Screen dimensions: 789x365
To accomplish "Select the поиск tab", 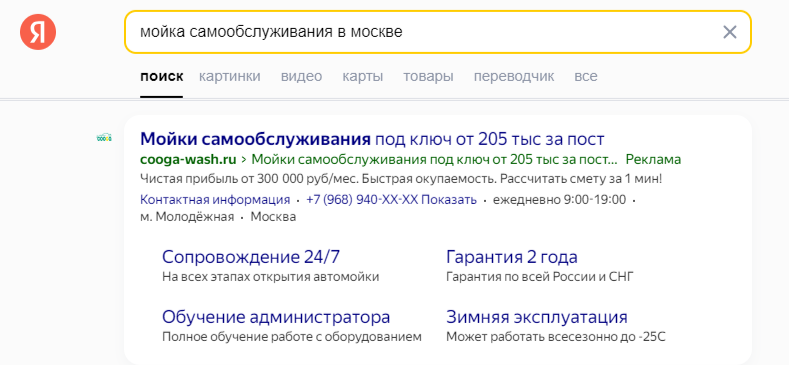I will [162, 77].
